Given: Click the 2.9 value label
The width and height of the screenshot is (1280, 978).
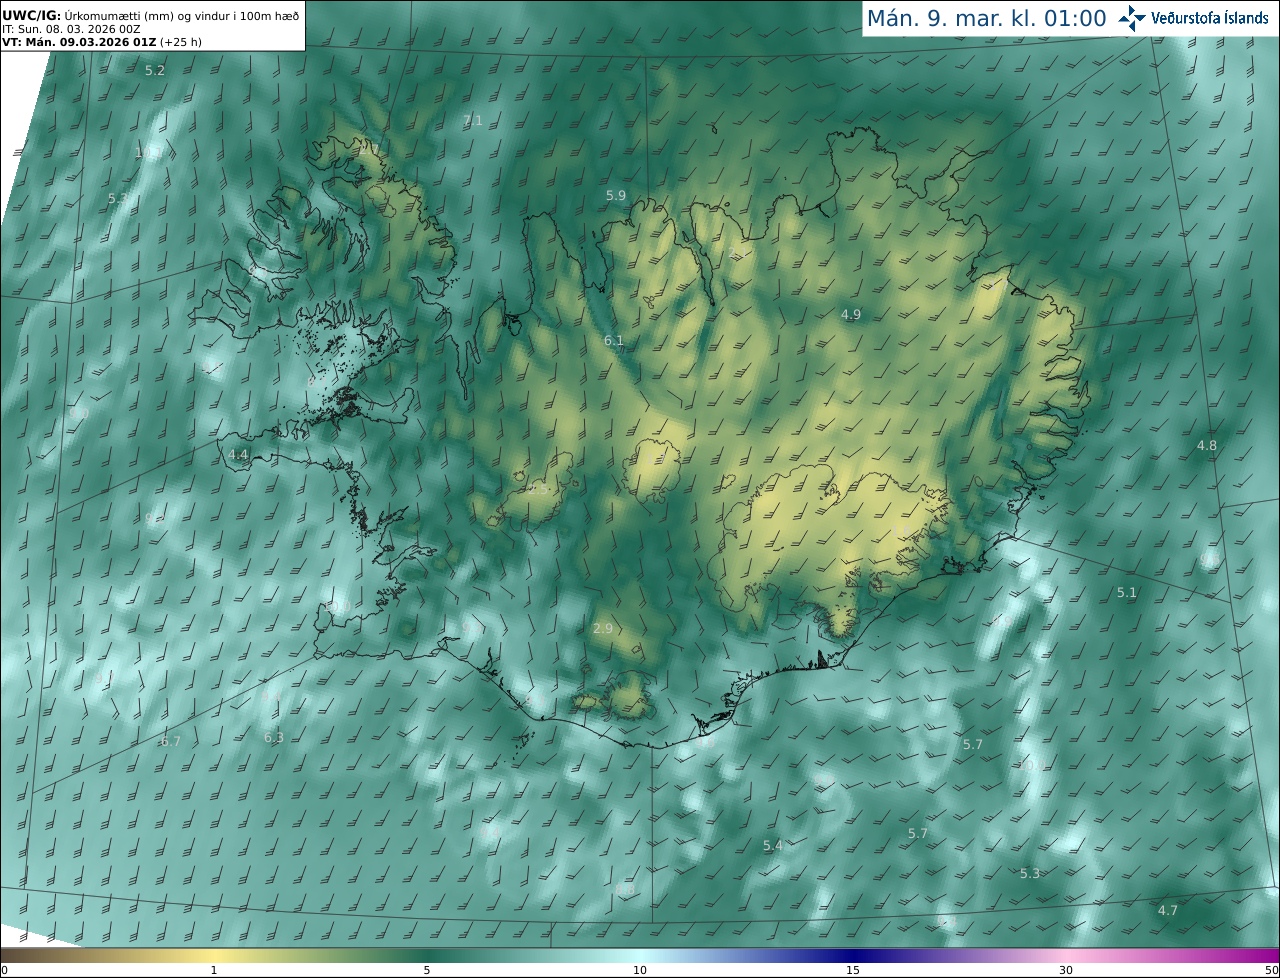Looking at the screenshot, I should click(x=602, y=629).
